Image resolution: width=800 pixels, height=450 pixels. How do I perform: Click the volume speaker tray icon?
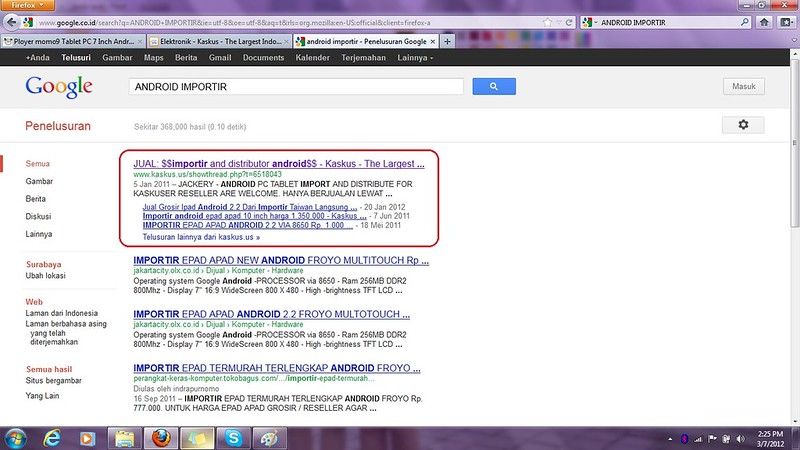point(740,439)
